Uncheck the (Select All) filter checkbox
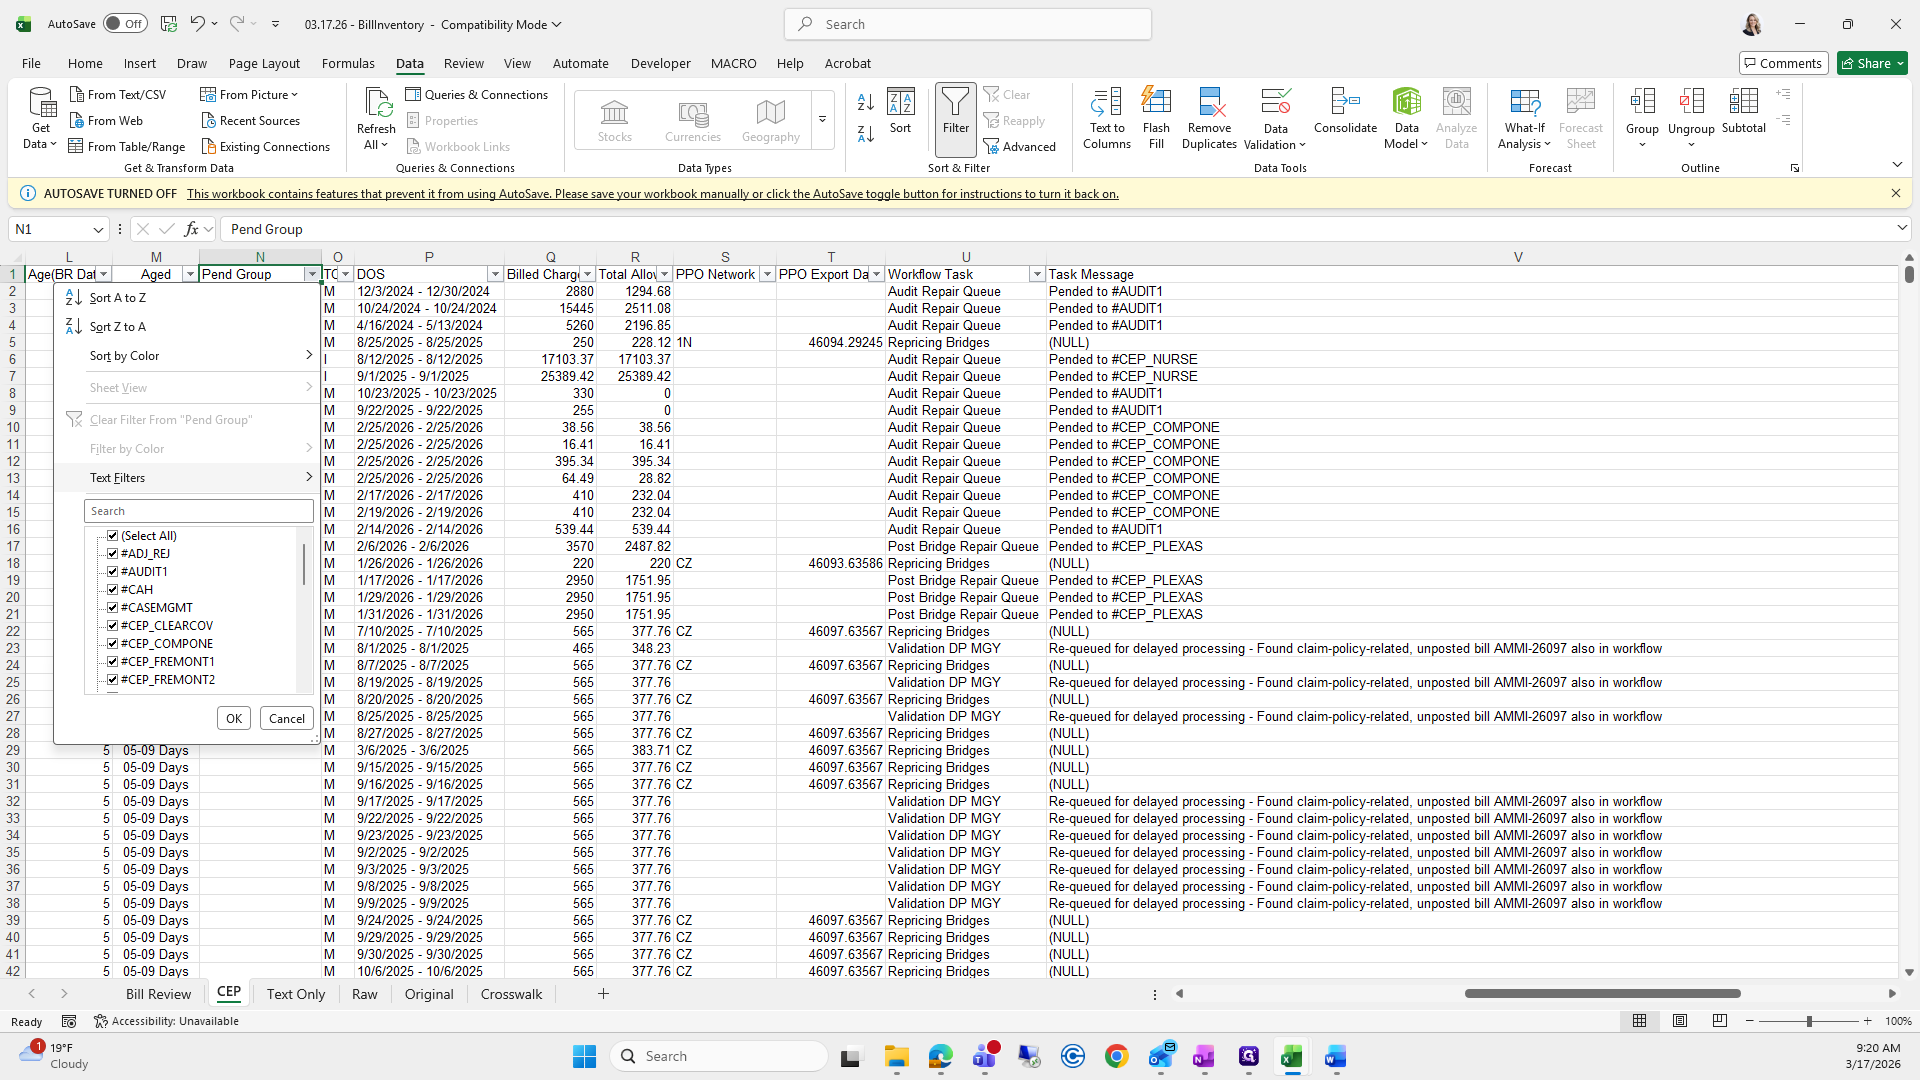 [113, 536]
